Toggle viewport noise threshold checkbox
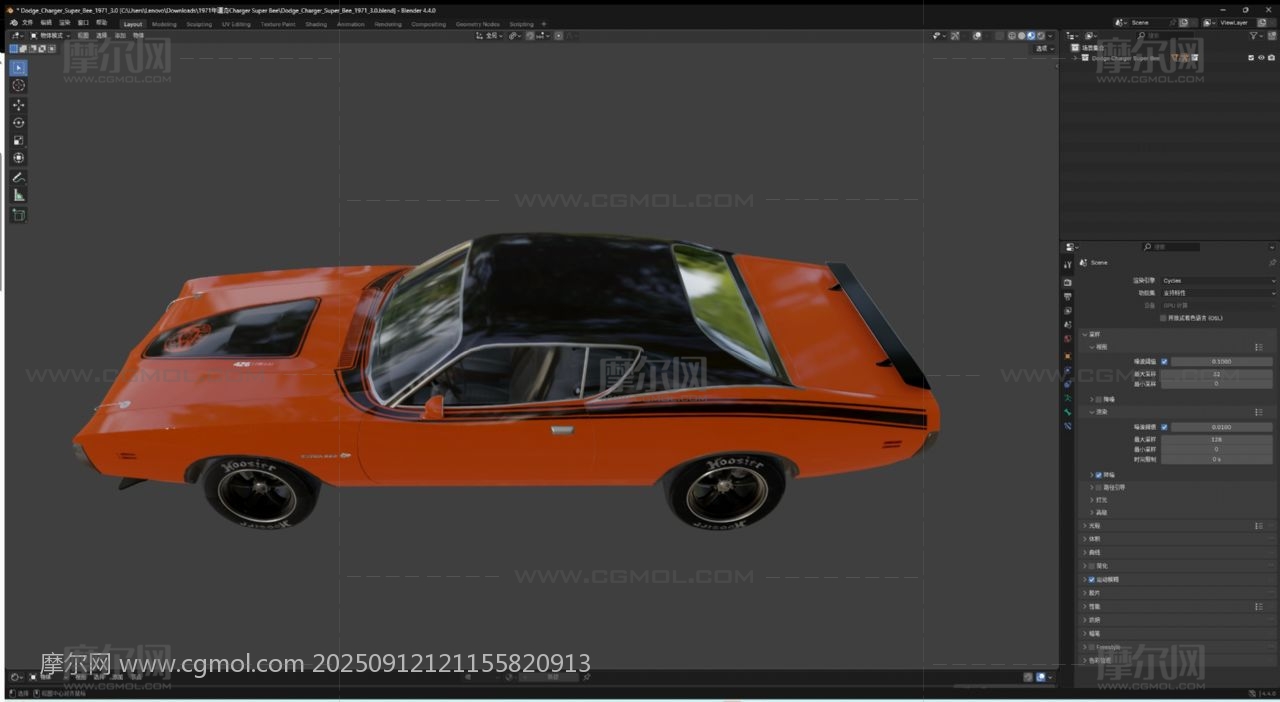Screen dimensions: 1280x702 [1164, 362]
